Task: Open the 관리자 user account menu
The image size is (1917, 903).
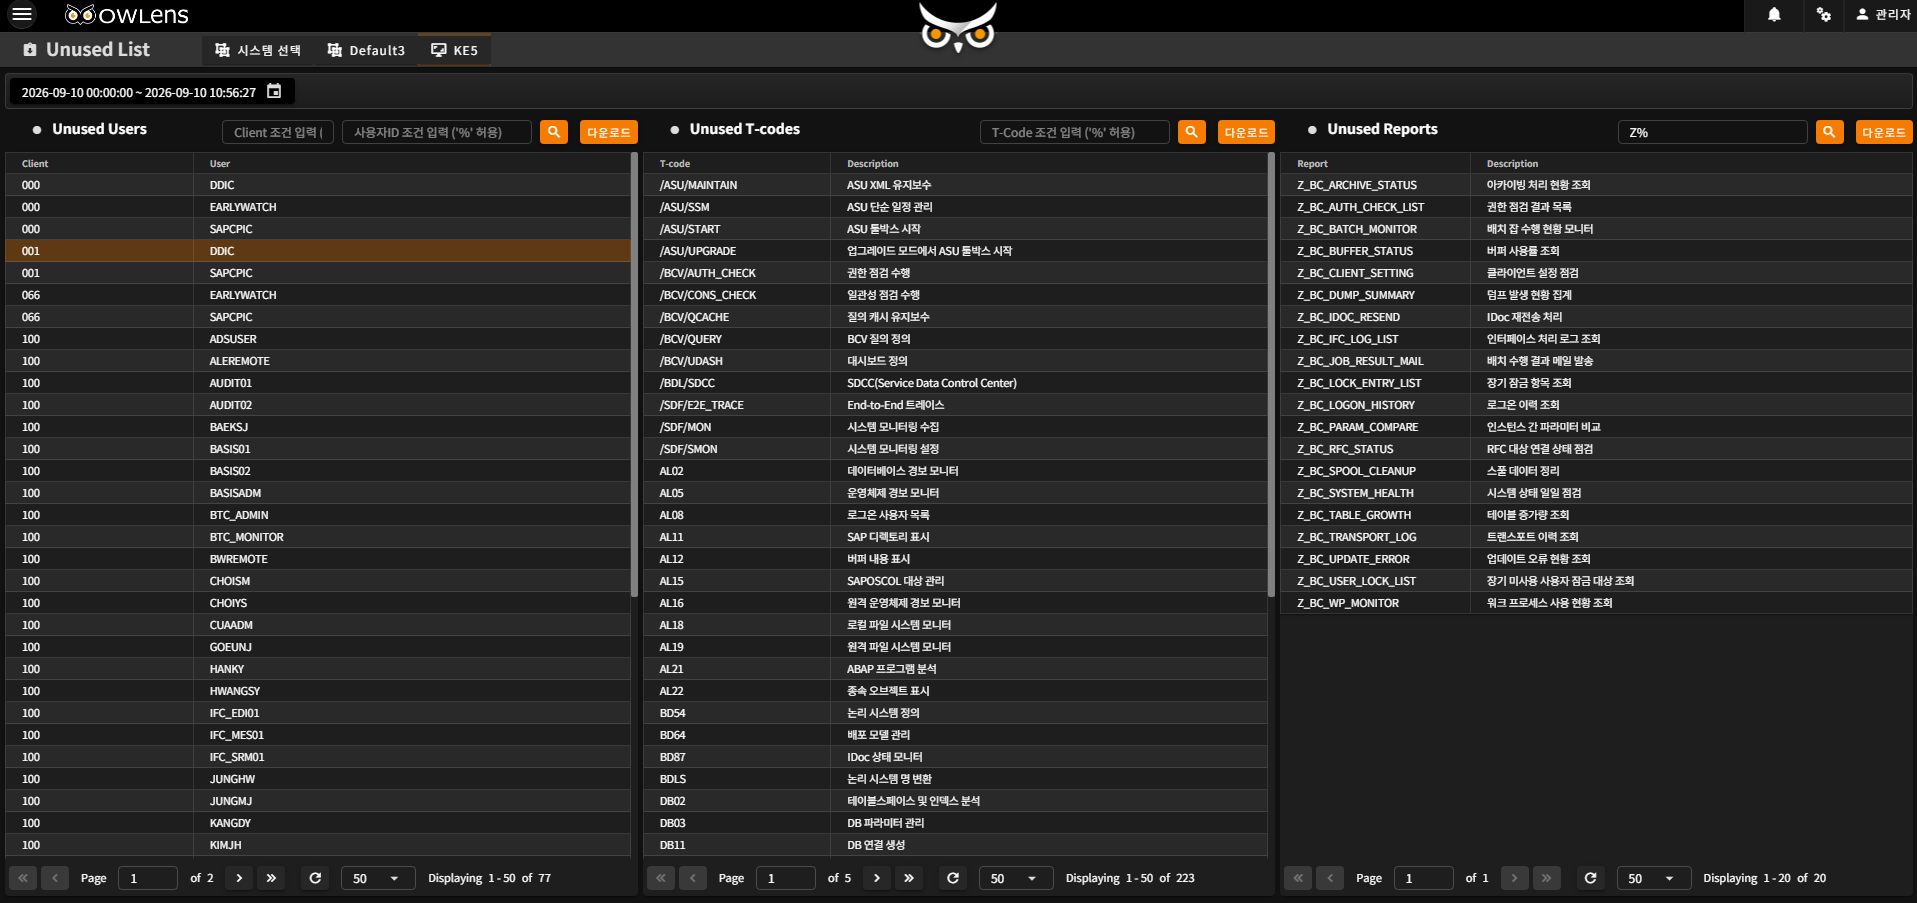Action: [x=1883, y=15]
